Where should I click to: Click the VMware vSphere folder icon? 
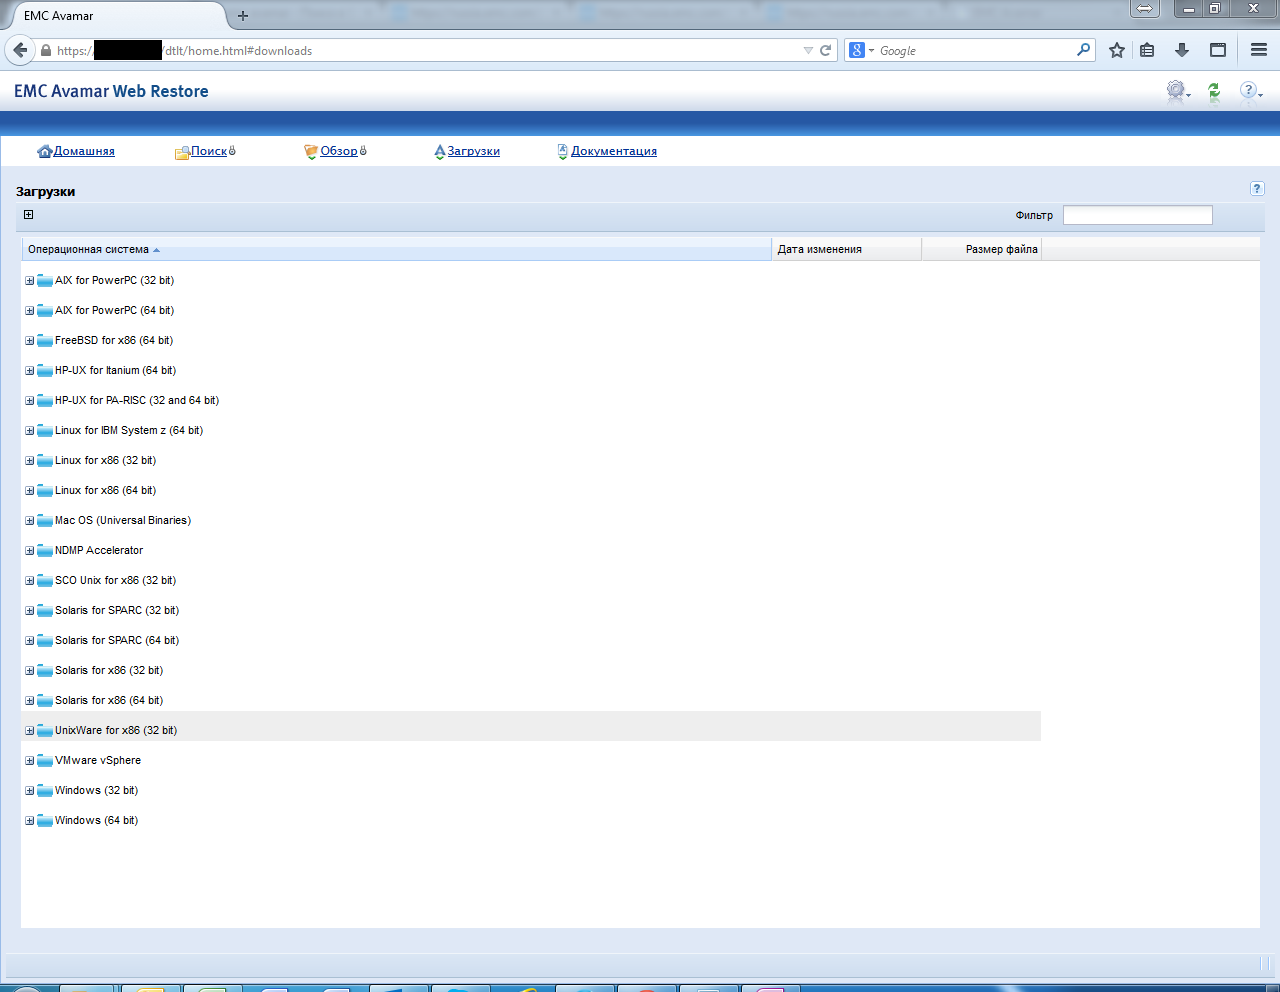pyautogui.click(x=45, y=761)
